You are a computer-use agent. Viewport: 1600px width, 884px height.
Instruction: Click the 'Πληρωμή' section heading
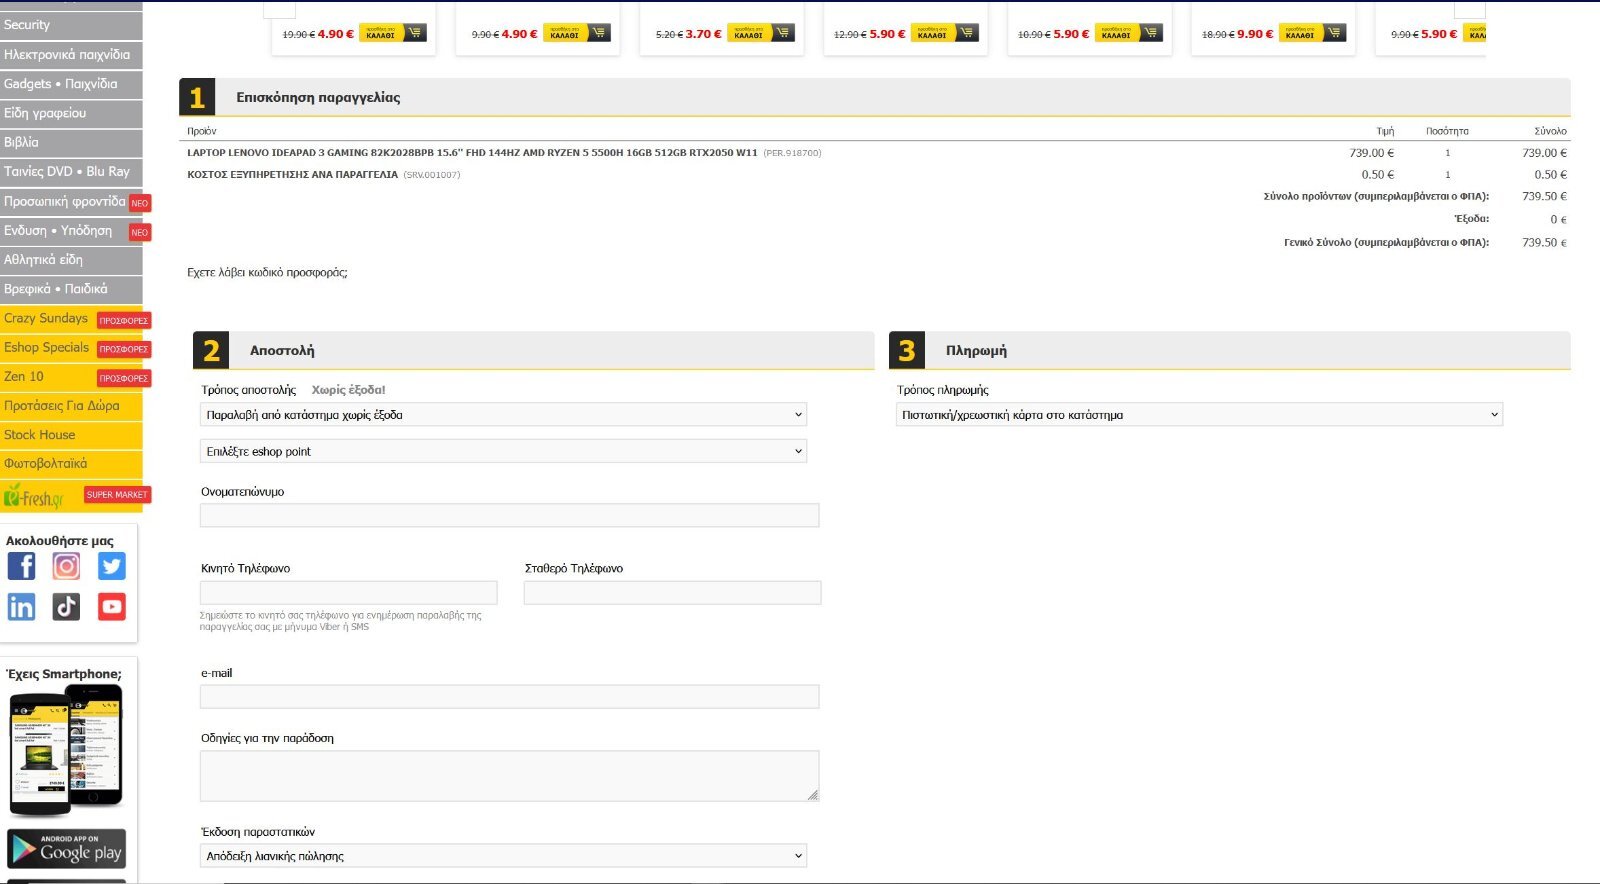976,351
